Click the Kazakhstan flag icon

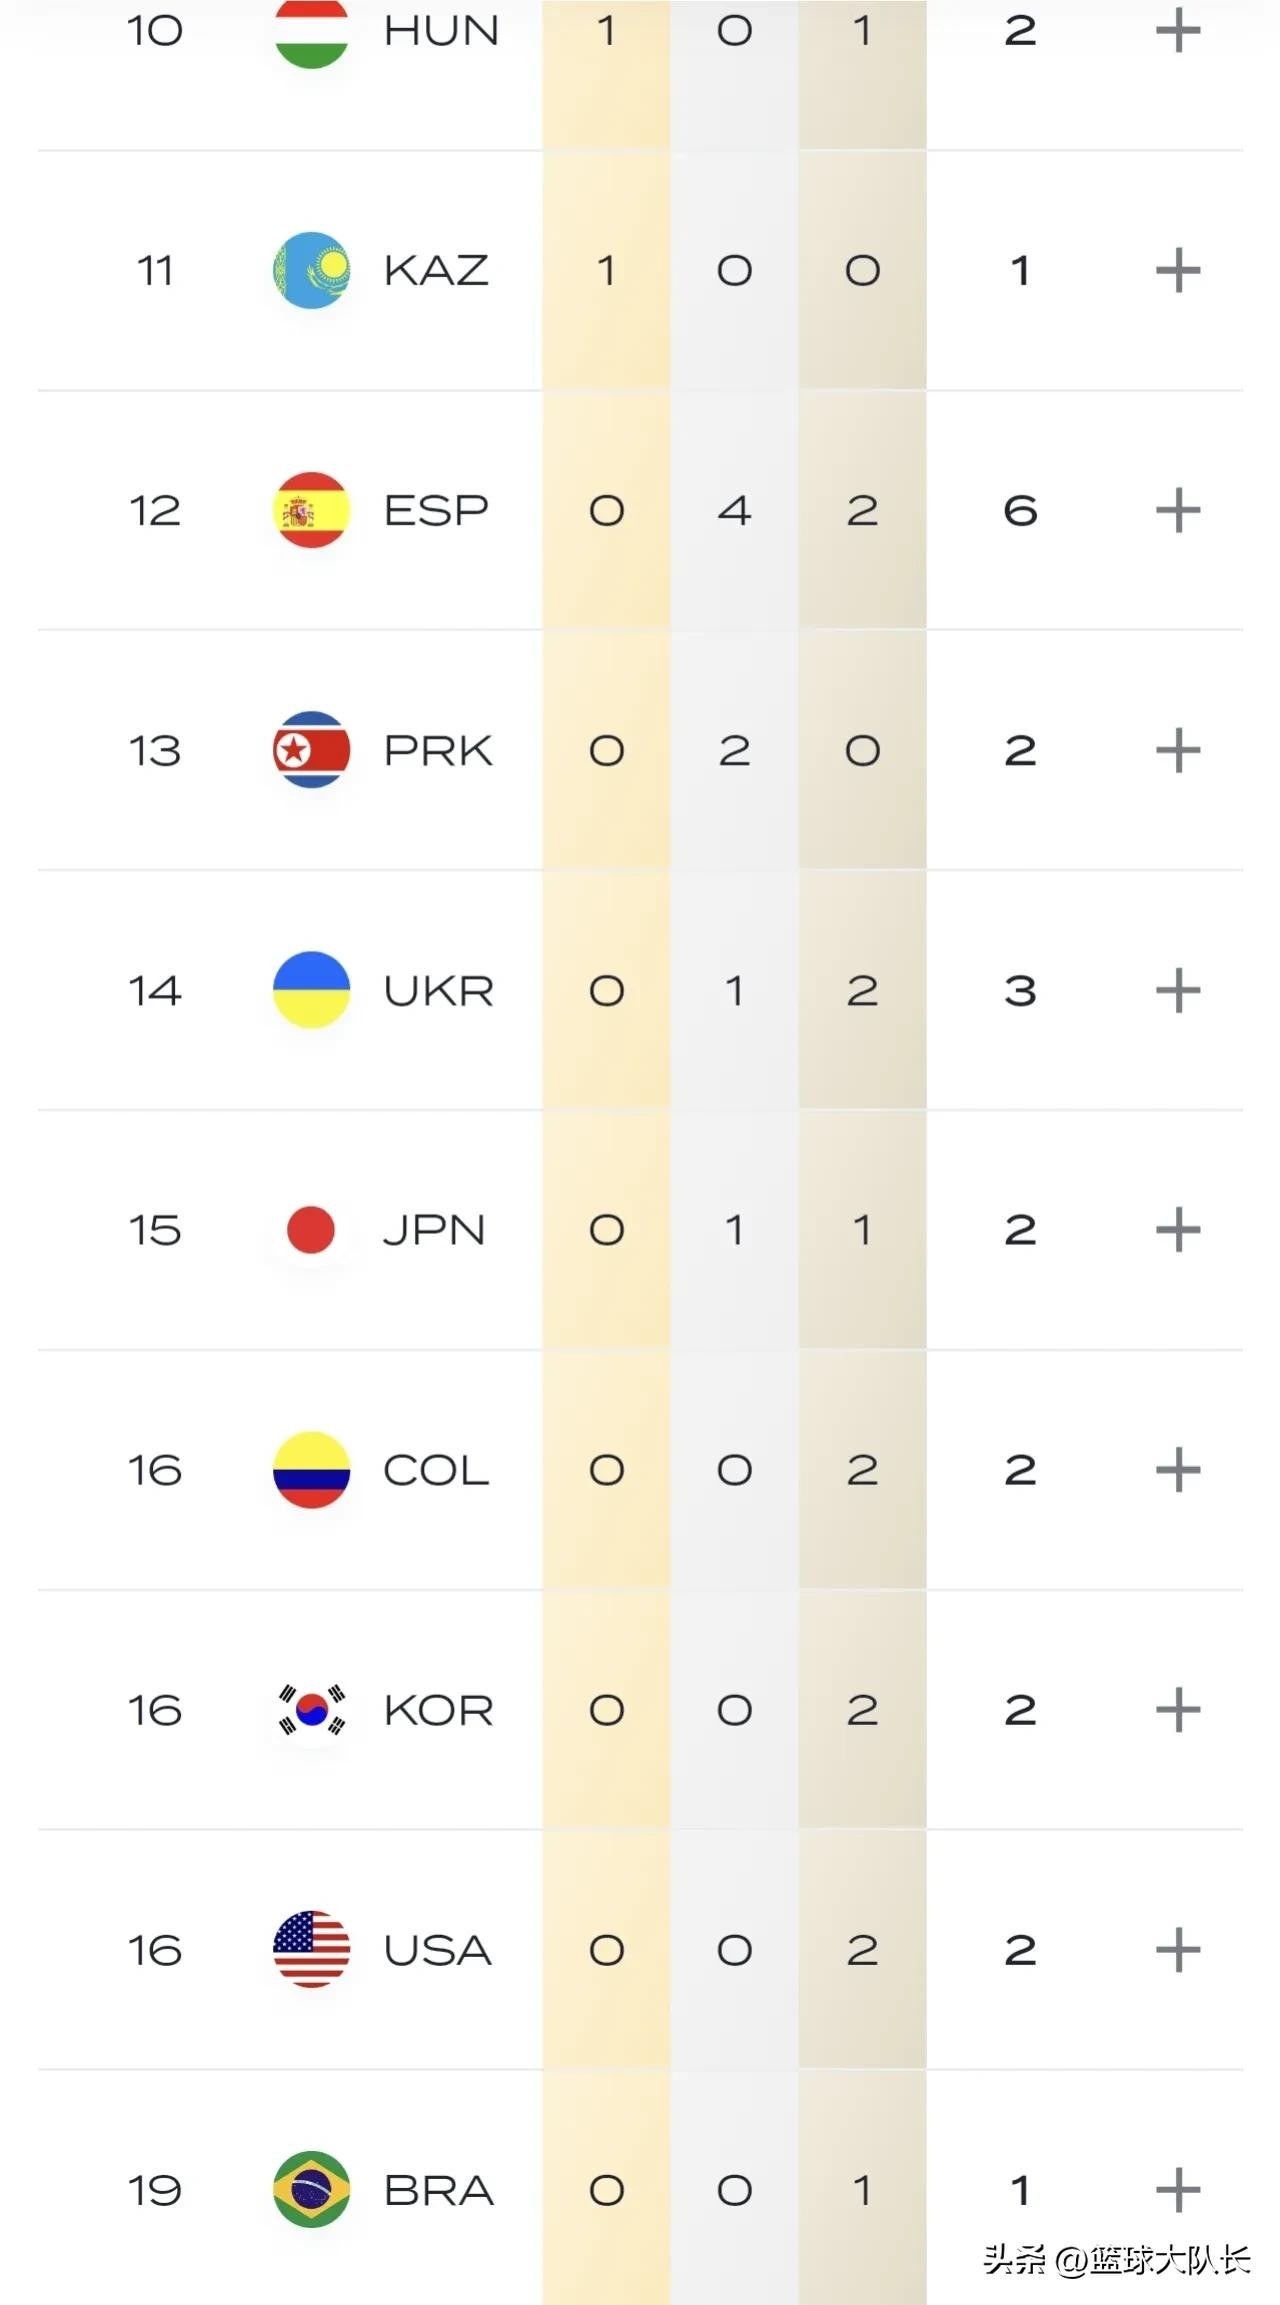(311, 270)
